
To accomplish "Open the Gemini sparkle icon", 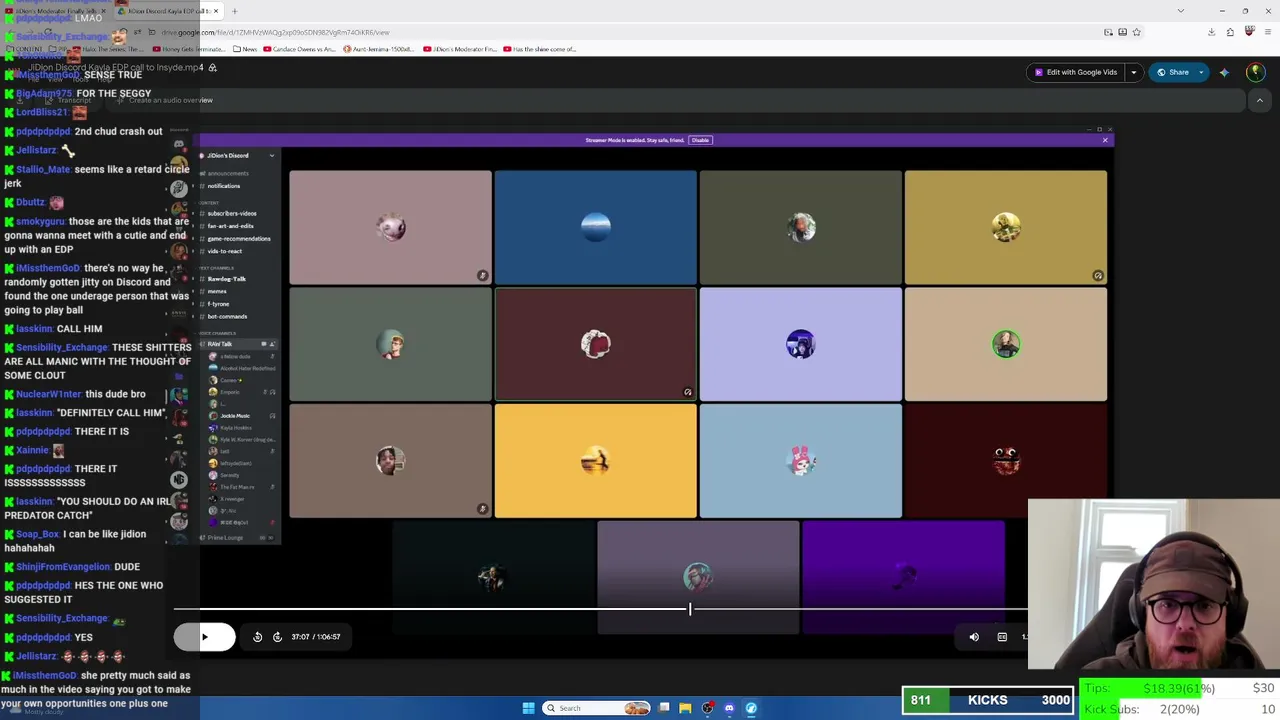I will point(1224,72).
